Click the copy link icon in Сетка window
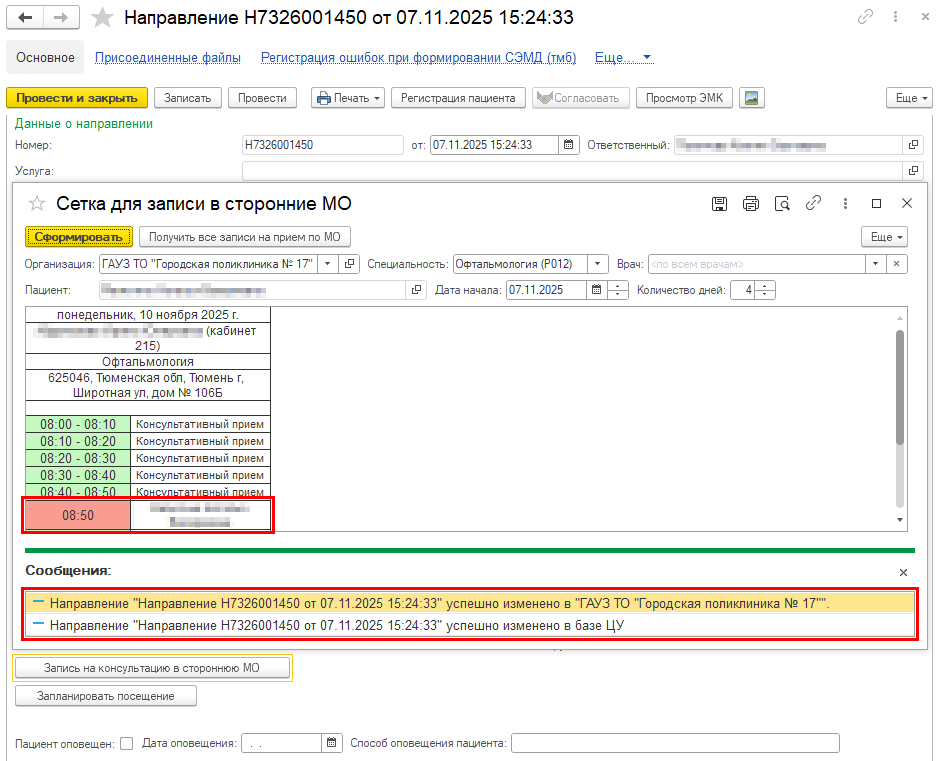This screenshot has height=761, width=940. (814, 204)
